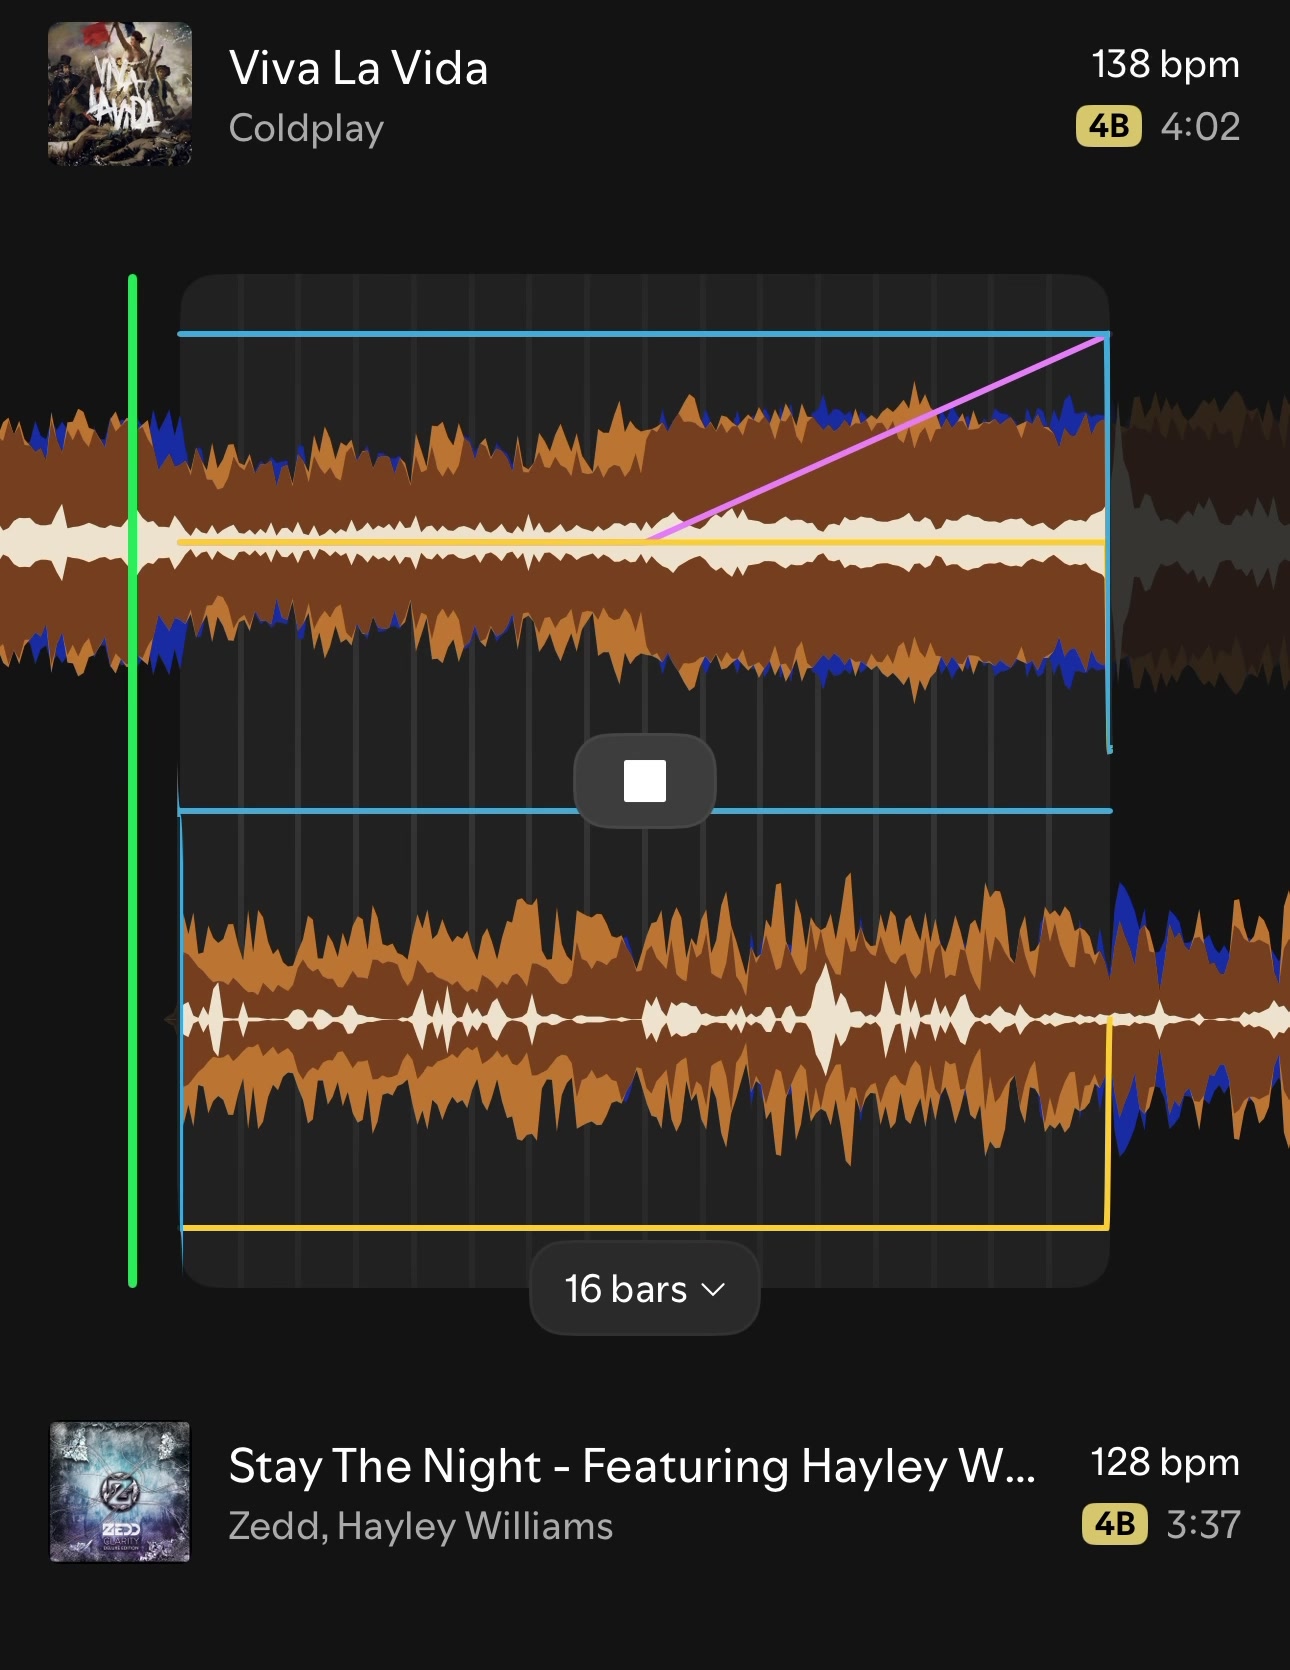This screenshot has height=1670, width=1290.
Task: Click the Zedd, Hayley Williams artist label
Action: pyautogui.click(x=421, y=1526)
